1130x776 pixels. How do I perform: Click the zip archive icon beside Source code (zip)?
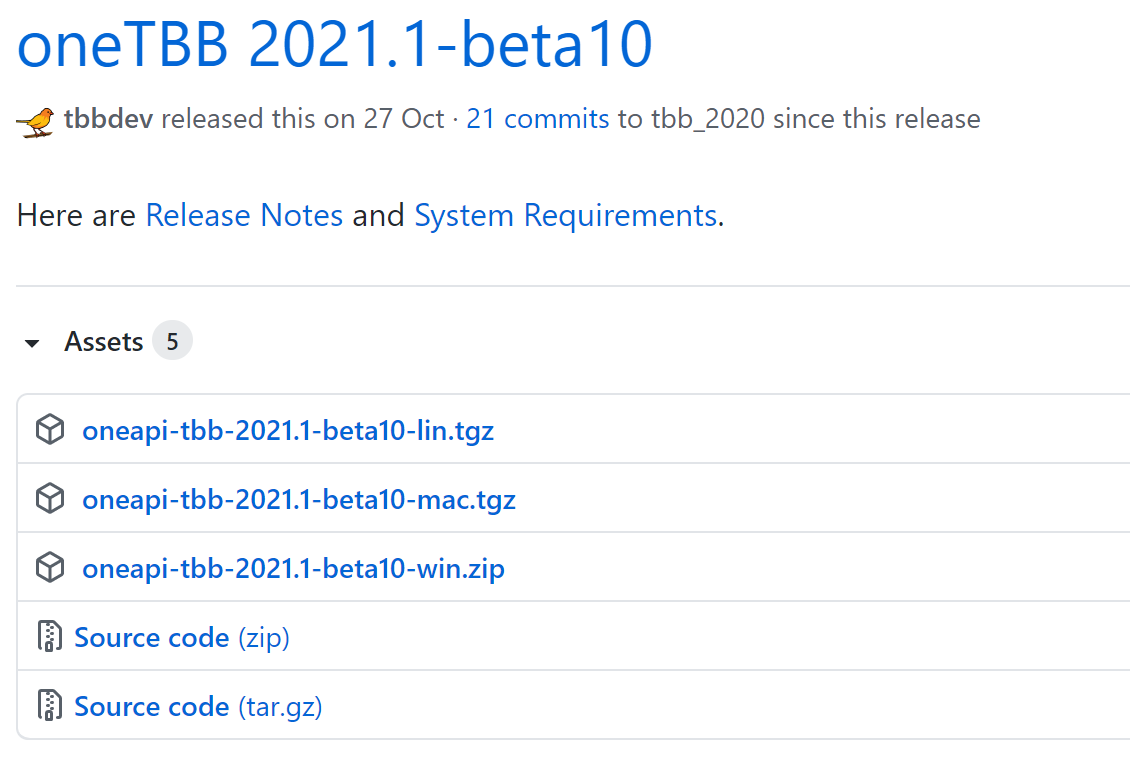[x=49, y=636]
